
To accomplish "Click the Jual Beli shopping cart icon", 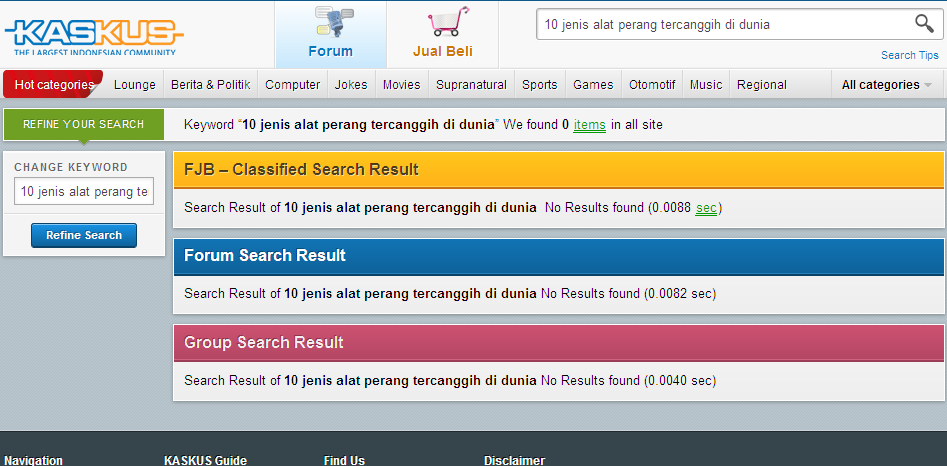I will pyautogui.click(x=448, y=22).
